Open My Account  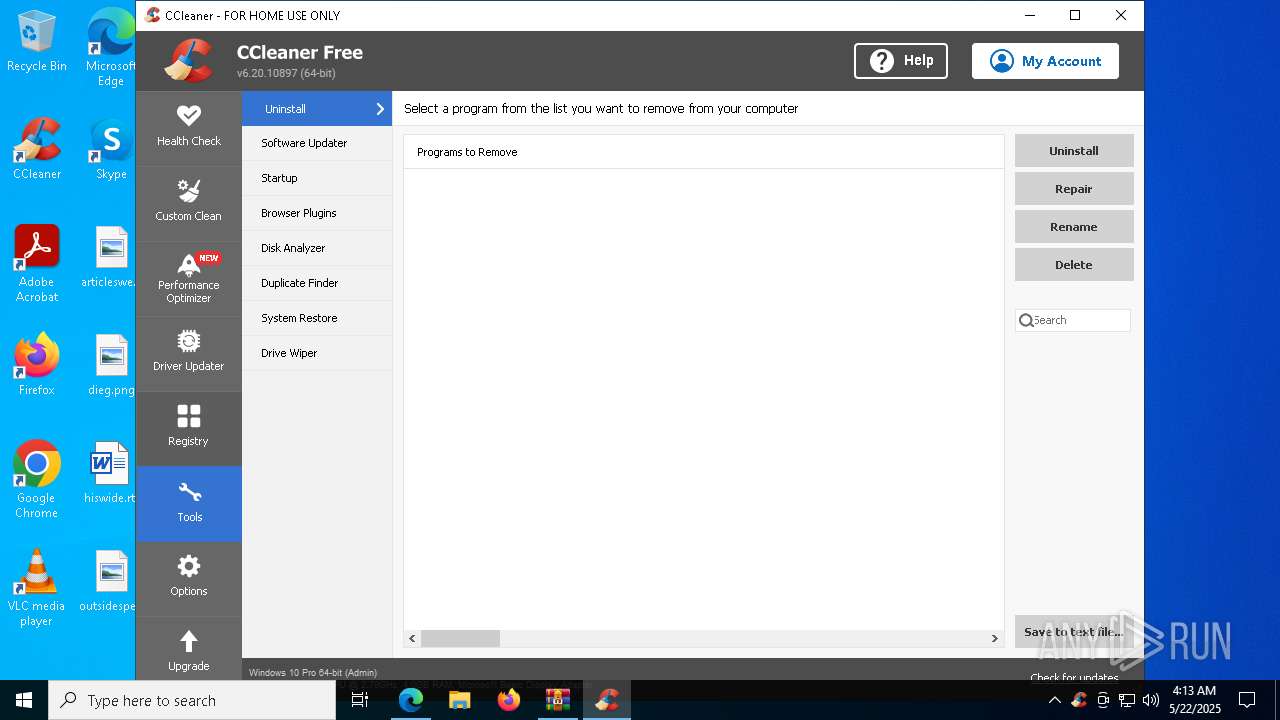pos(1045,61)
